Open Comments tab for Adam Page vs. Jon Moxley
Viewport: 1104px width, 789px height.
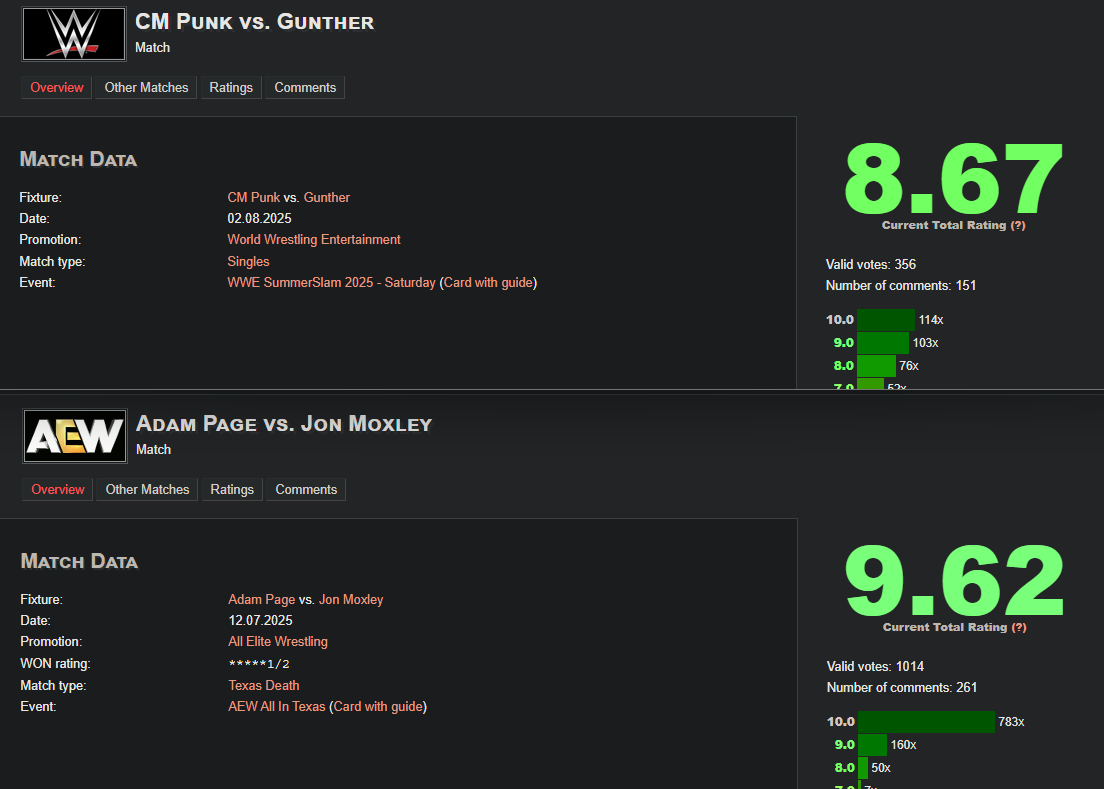306,490
